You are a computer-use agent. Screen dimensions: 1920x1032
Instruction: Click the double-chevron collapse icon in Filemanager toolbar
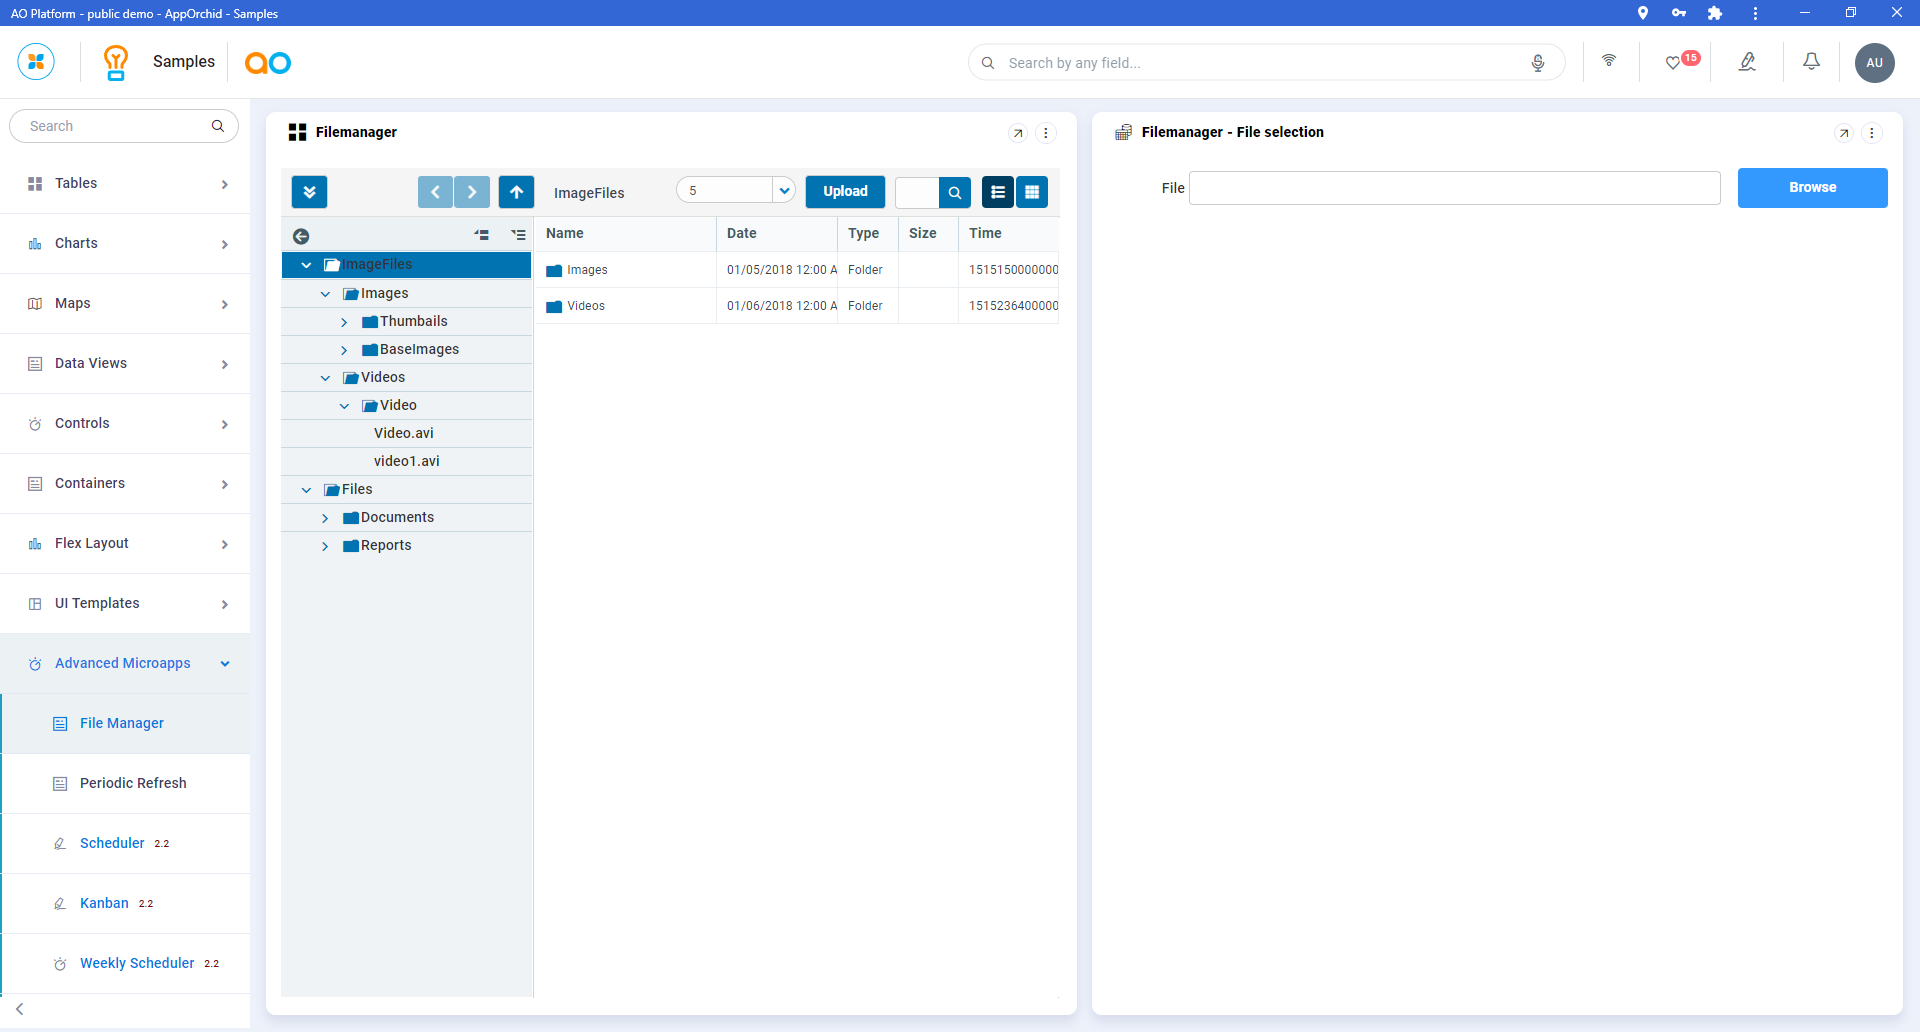coord(309,192)
